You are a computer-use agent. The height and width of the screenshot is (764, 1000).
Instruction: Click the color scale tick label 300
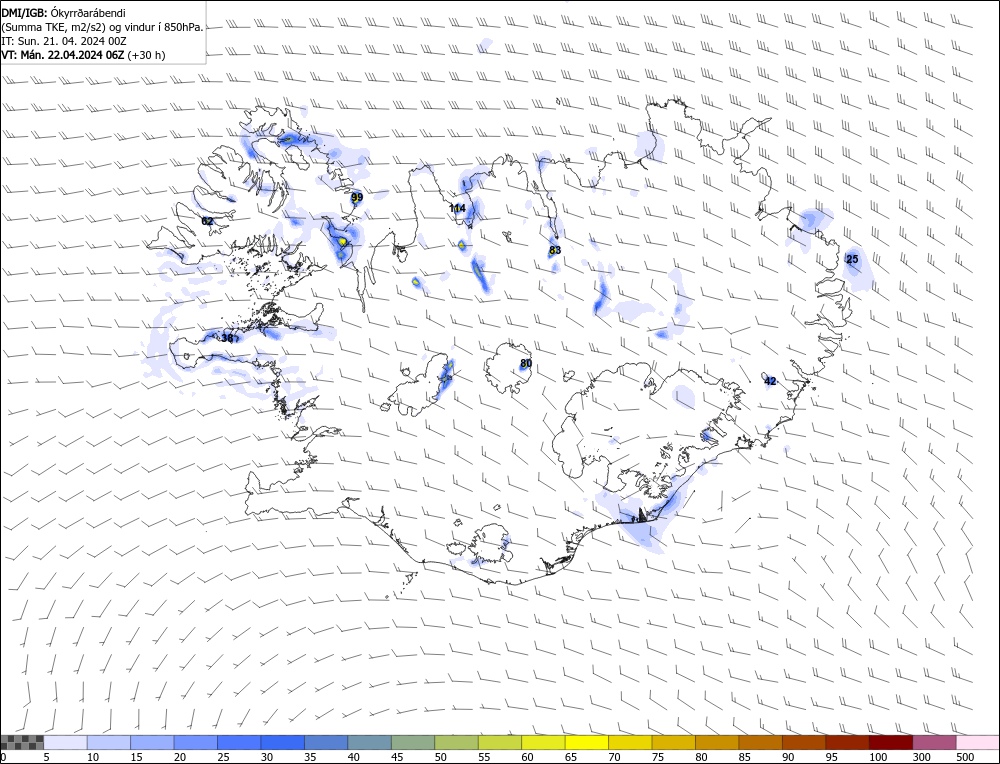pyautogui.click(x=922, y=757)
